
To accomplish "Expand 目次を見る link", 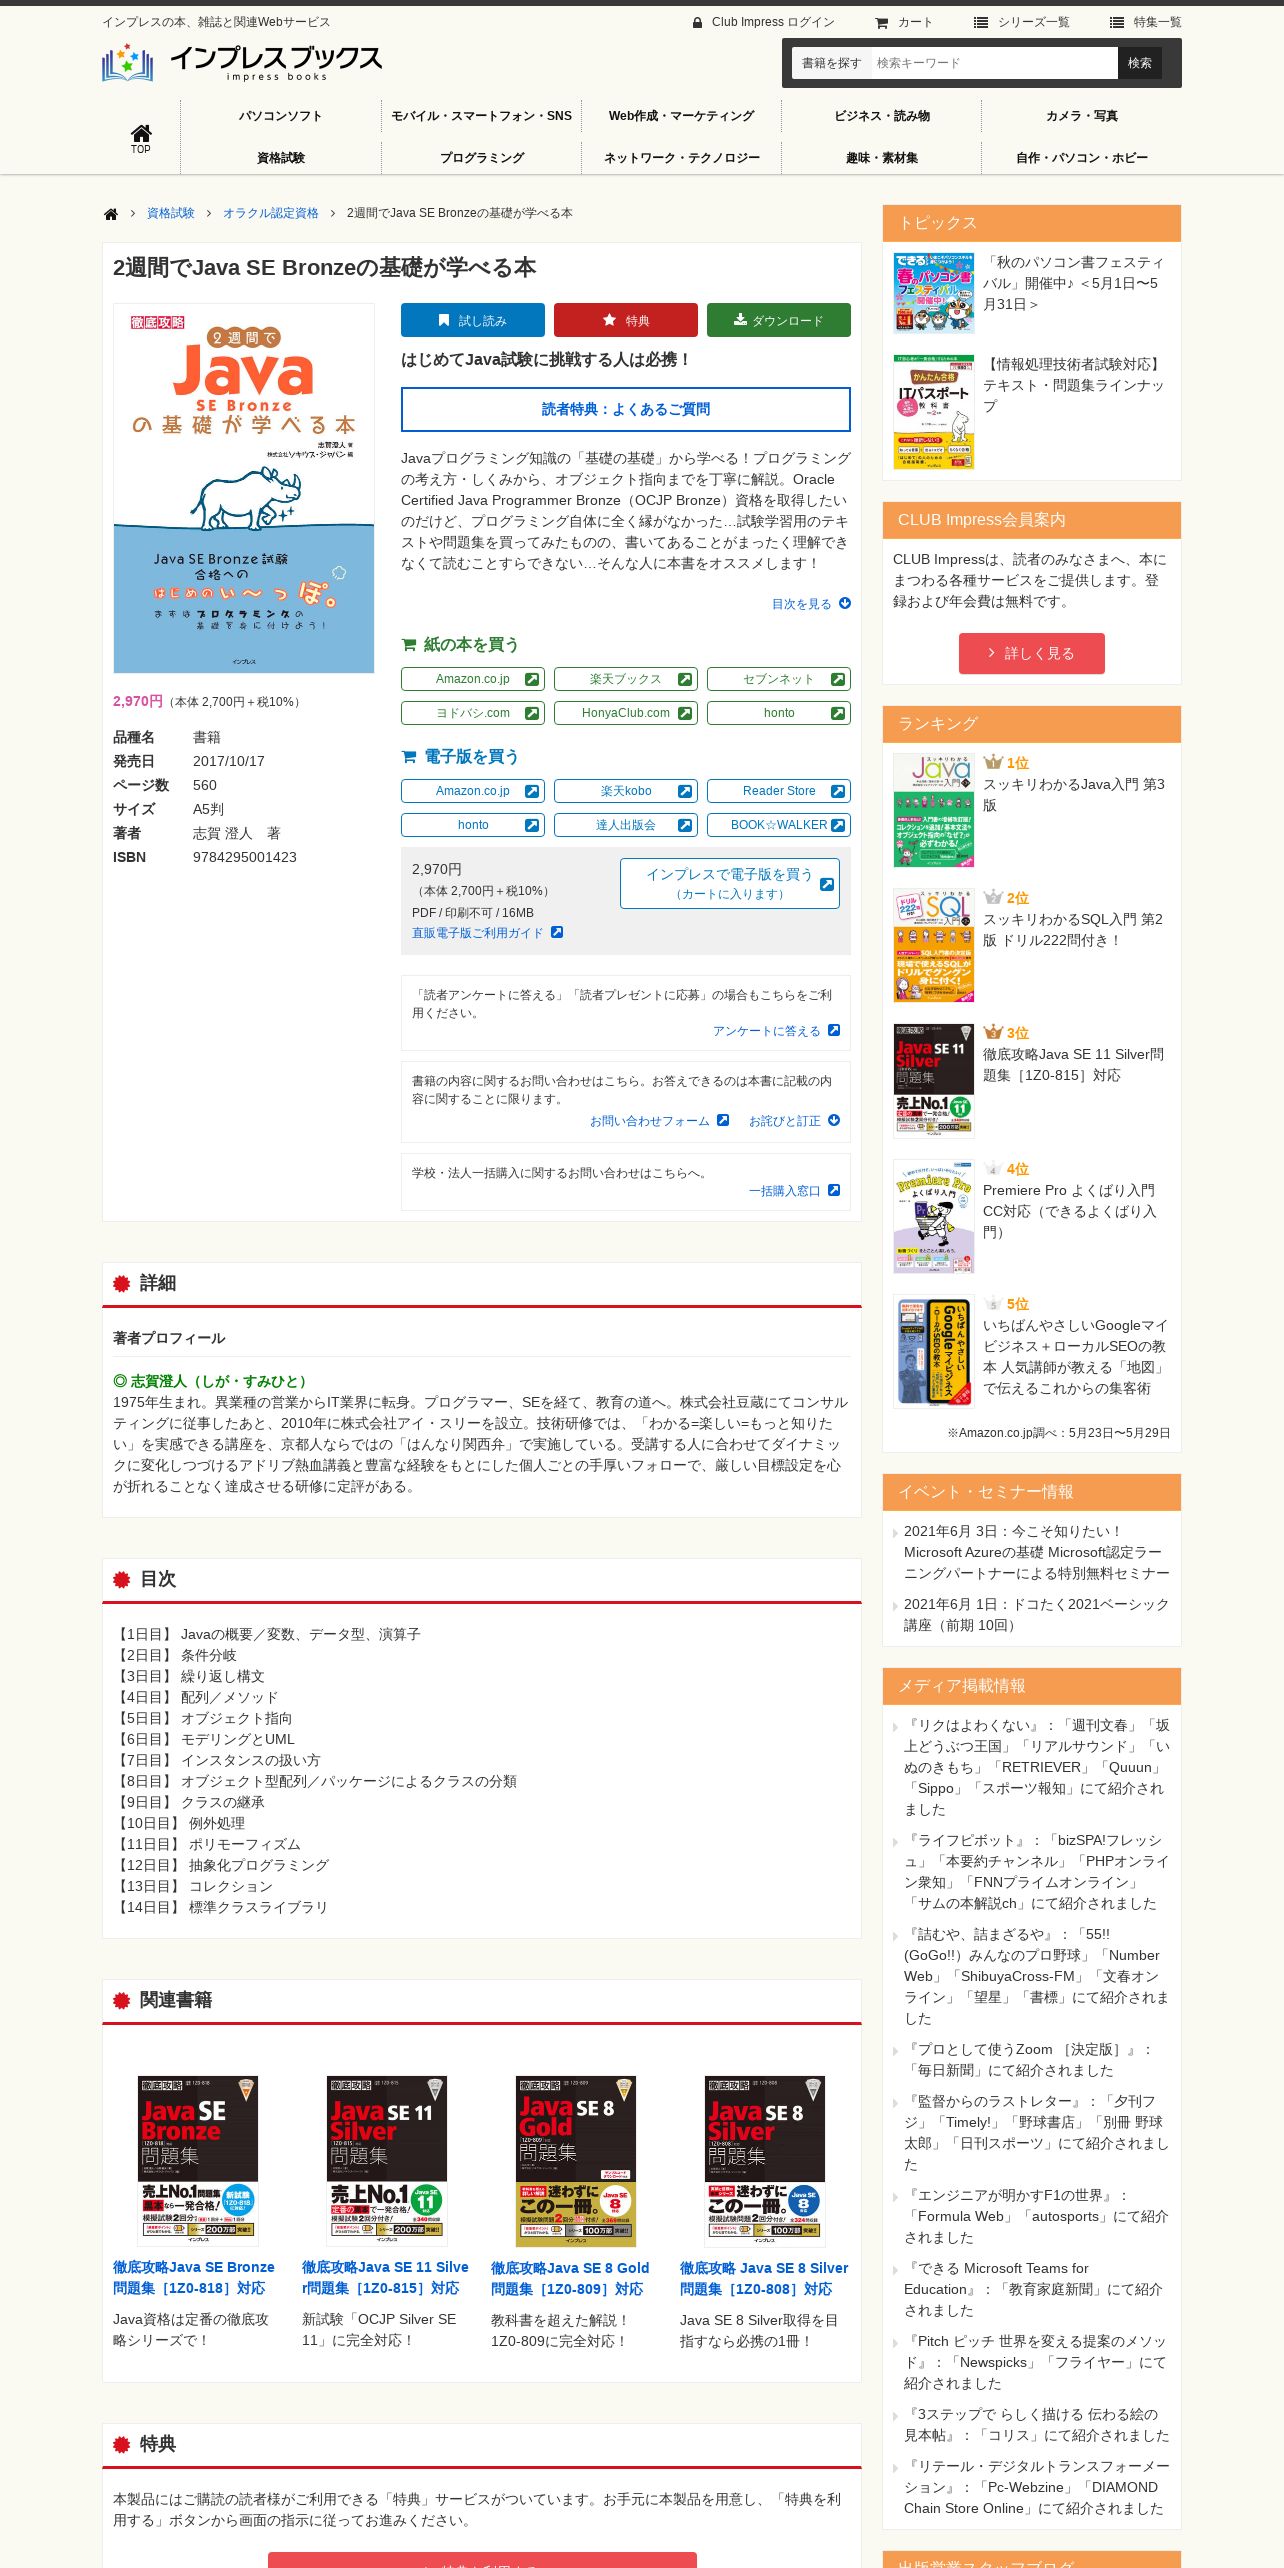I will click(811, 604).
